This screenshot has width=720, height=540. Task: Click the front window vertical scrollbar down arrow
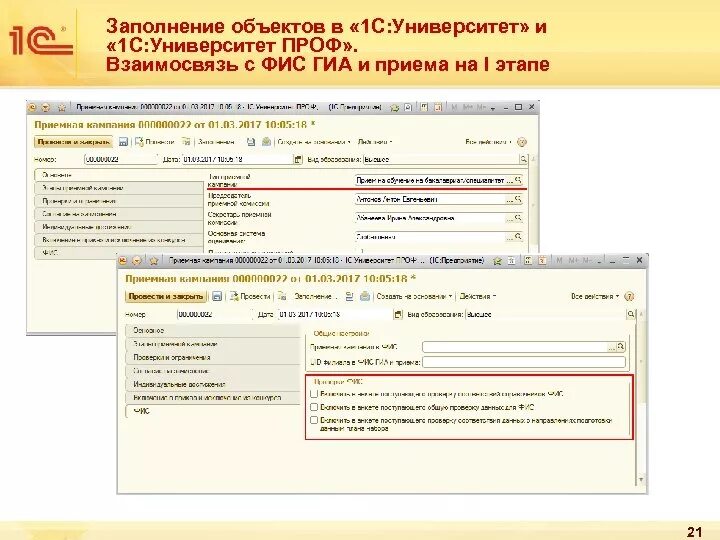click(x=641, y=480)
